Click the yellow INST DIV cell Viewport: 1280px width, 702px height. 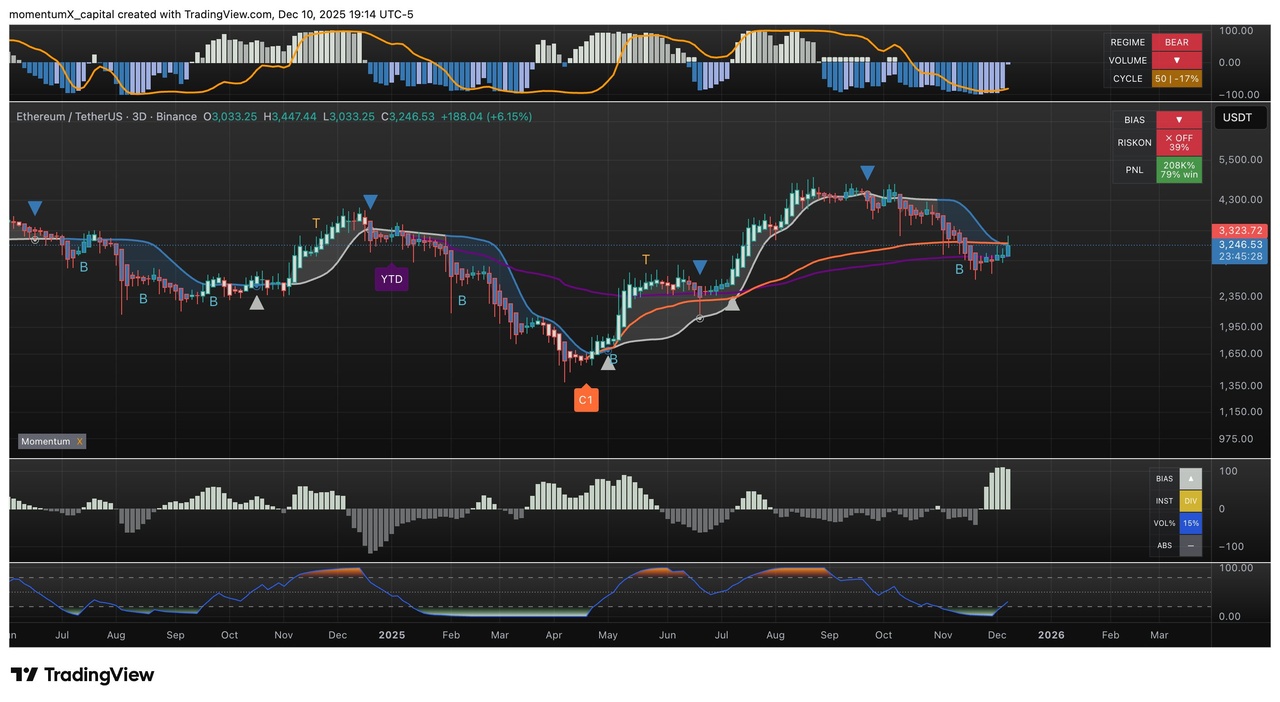[x=1190, y=501]
